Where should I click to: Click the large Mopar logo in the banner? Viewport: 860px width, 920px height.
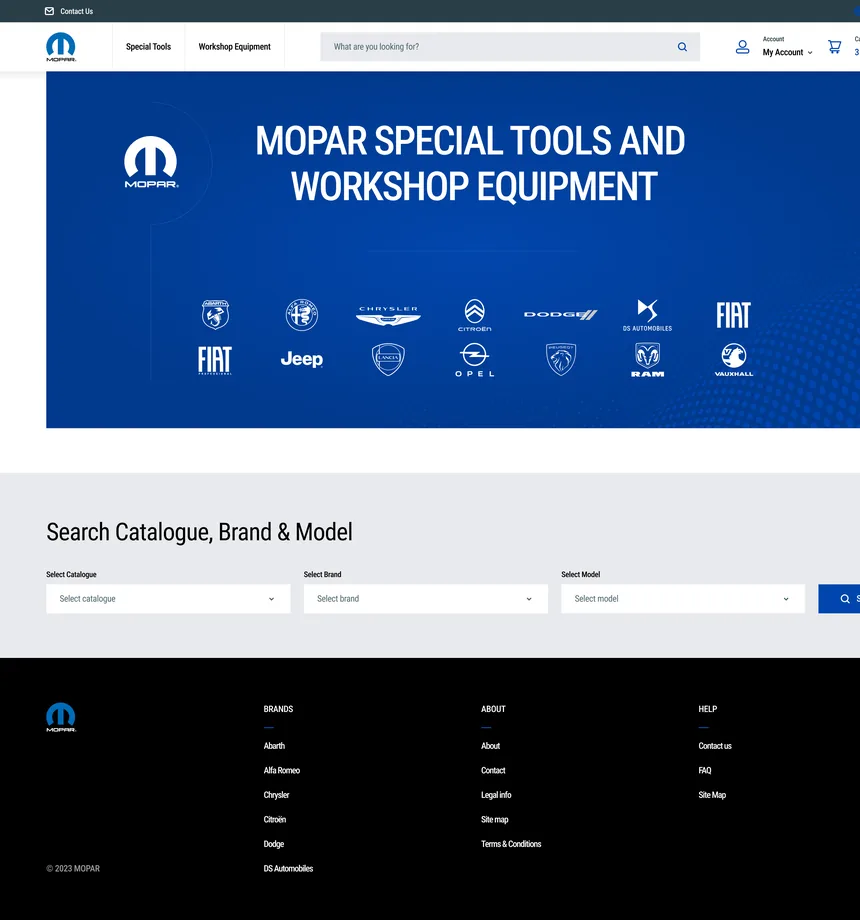click(151, 162)
